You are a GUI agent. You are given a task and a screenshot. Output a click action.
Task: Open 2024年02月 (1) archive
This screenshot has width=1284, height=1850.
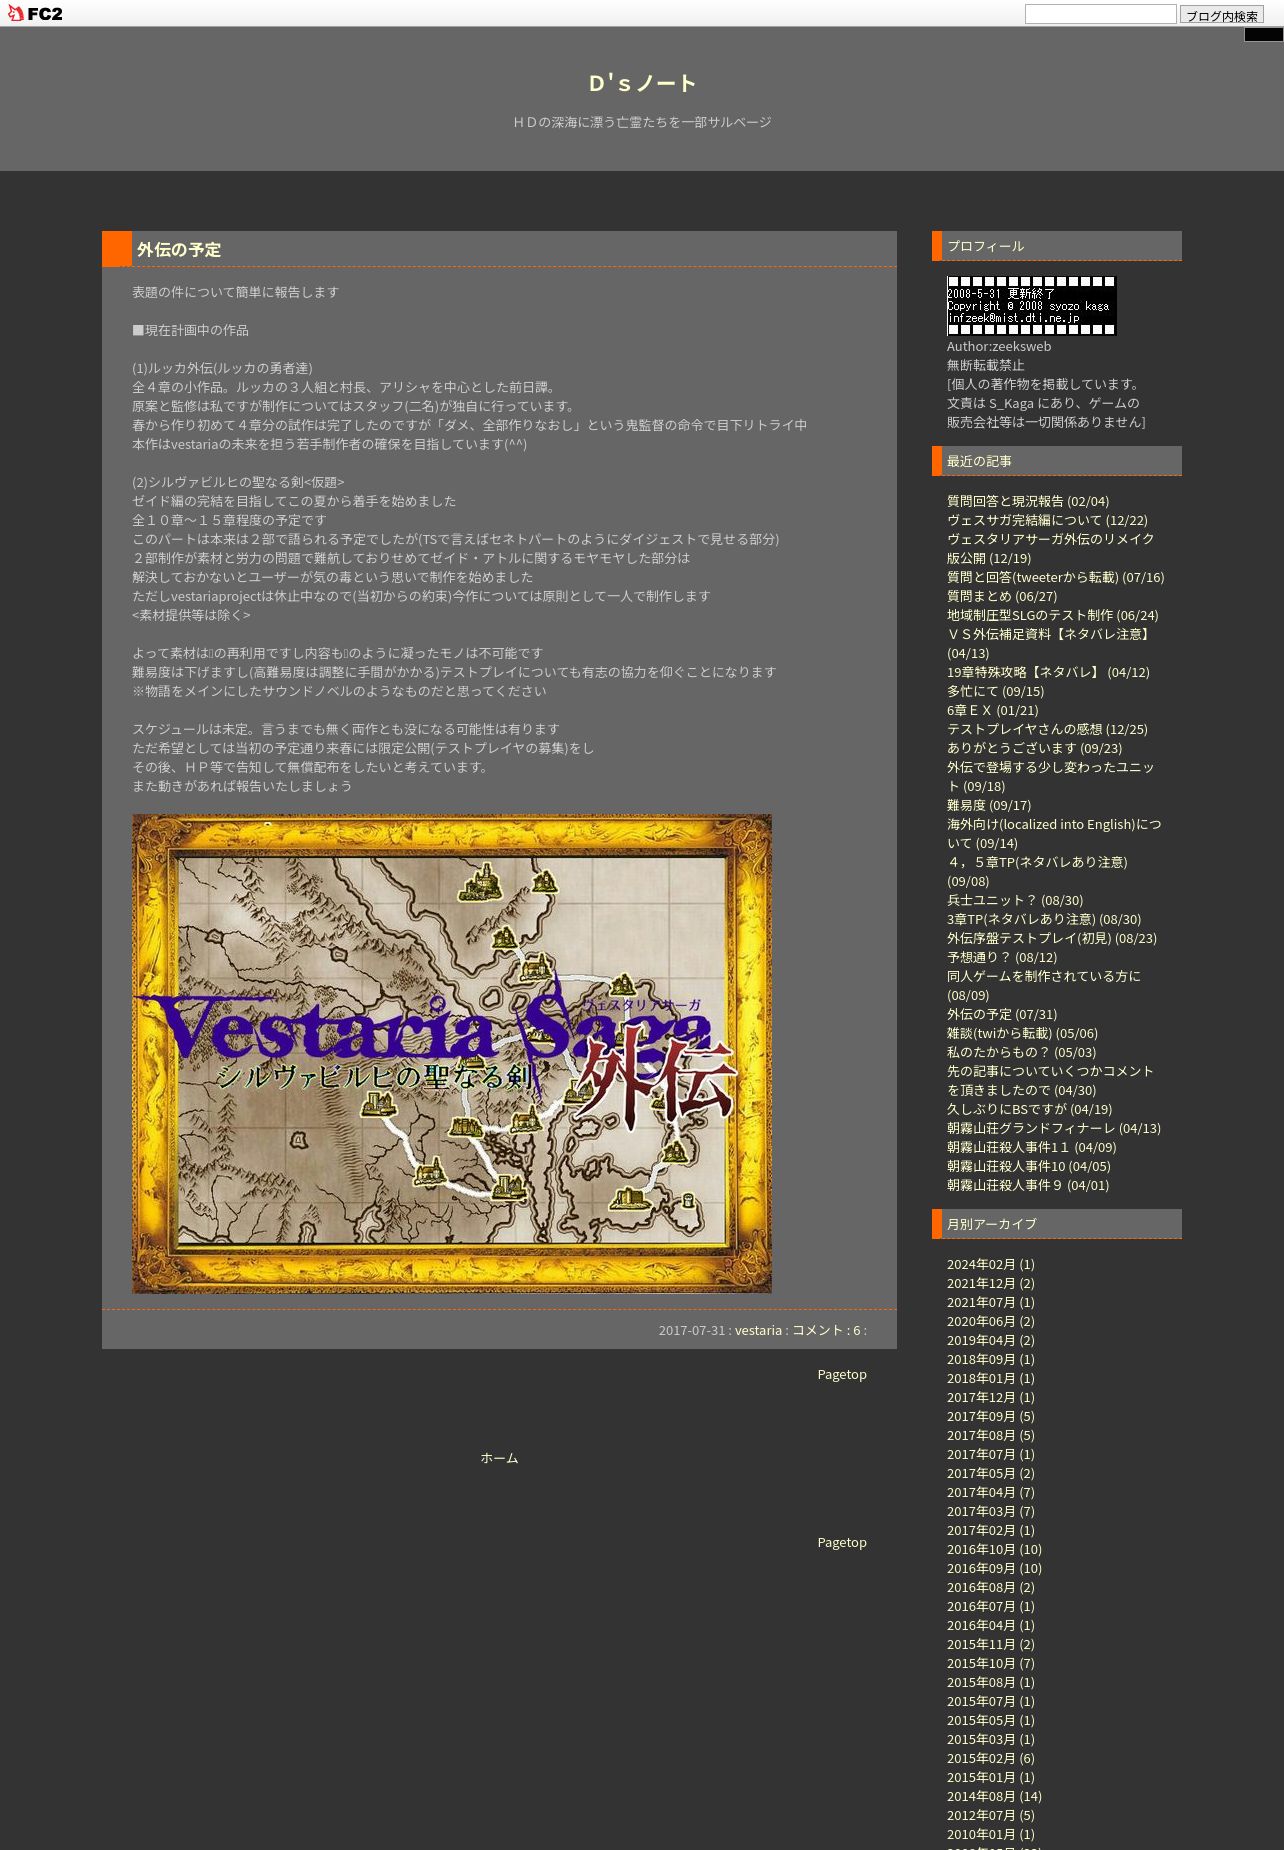tap(991, 1264)
